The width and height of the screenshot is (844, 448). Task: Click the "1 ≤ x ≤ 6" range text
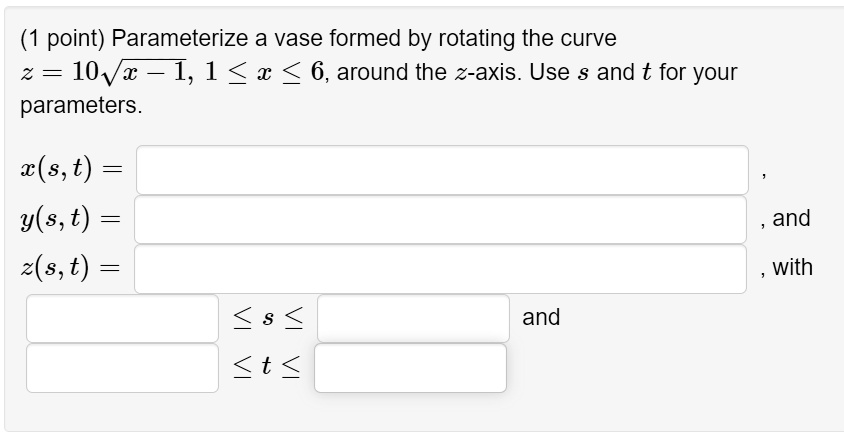[x=265, y=72]
